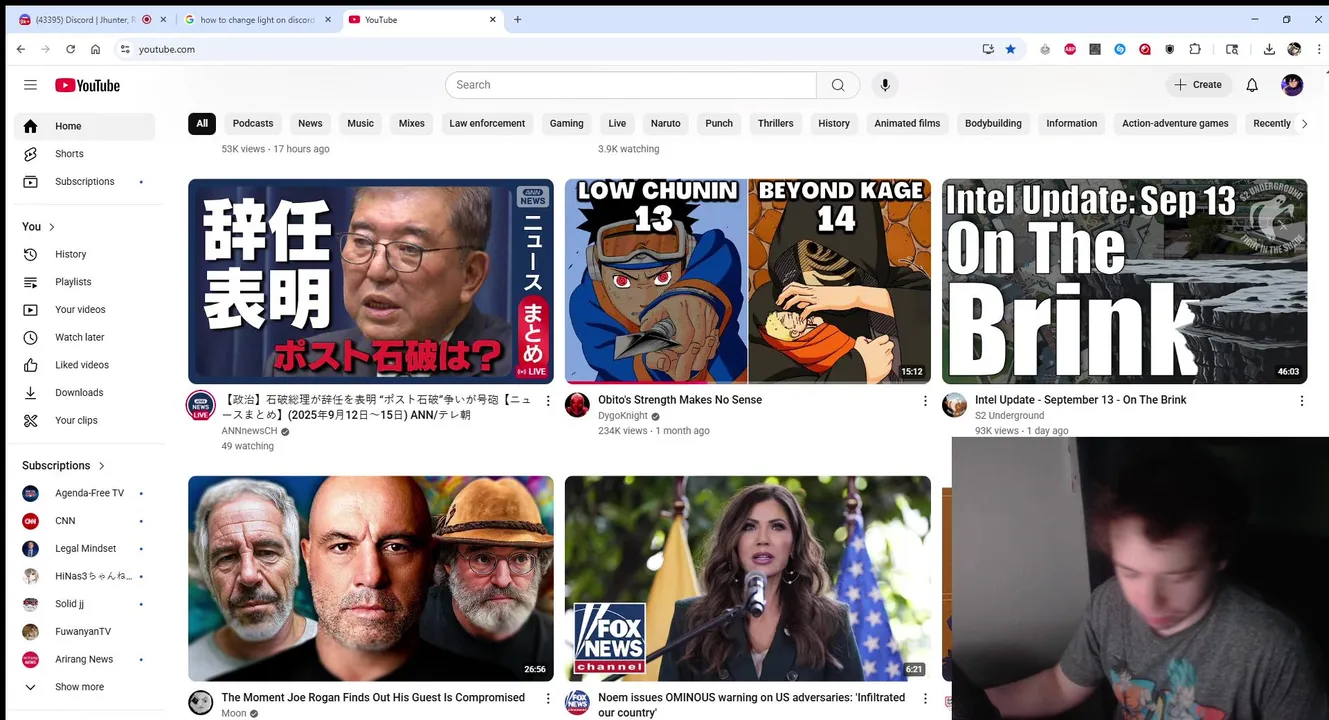Select the Naruto filter chip
Screen dimensions: 1329x720
(x=665, y=124)
